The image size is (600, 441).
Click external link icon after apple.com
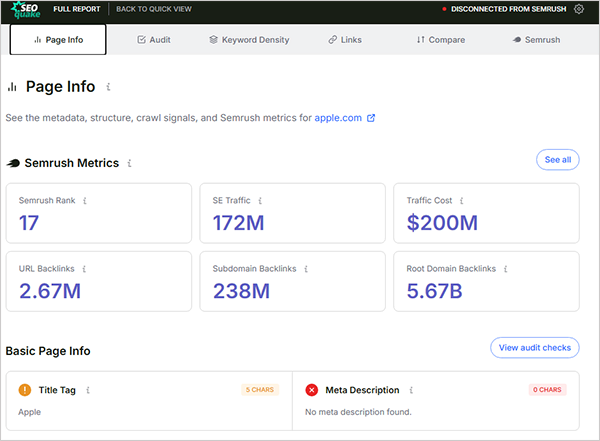[x=371, y=118]
